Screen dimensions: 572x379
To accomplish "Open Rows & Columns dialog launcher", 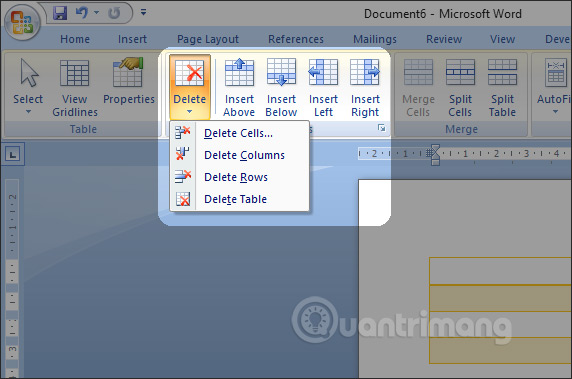I will 382,128.
